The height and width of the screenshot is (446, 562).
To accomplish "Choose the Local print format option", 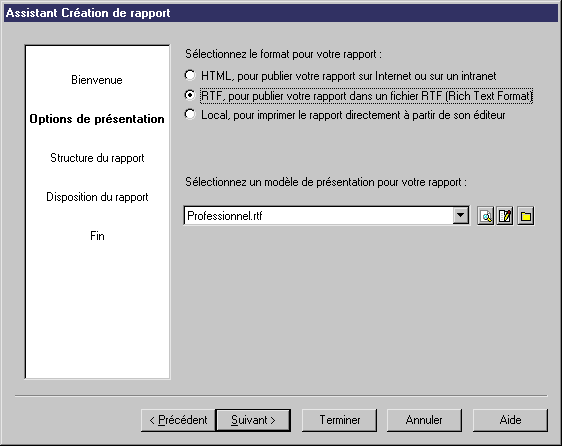I will 190,114.
